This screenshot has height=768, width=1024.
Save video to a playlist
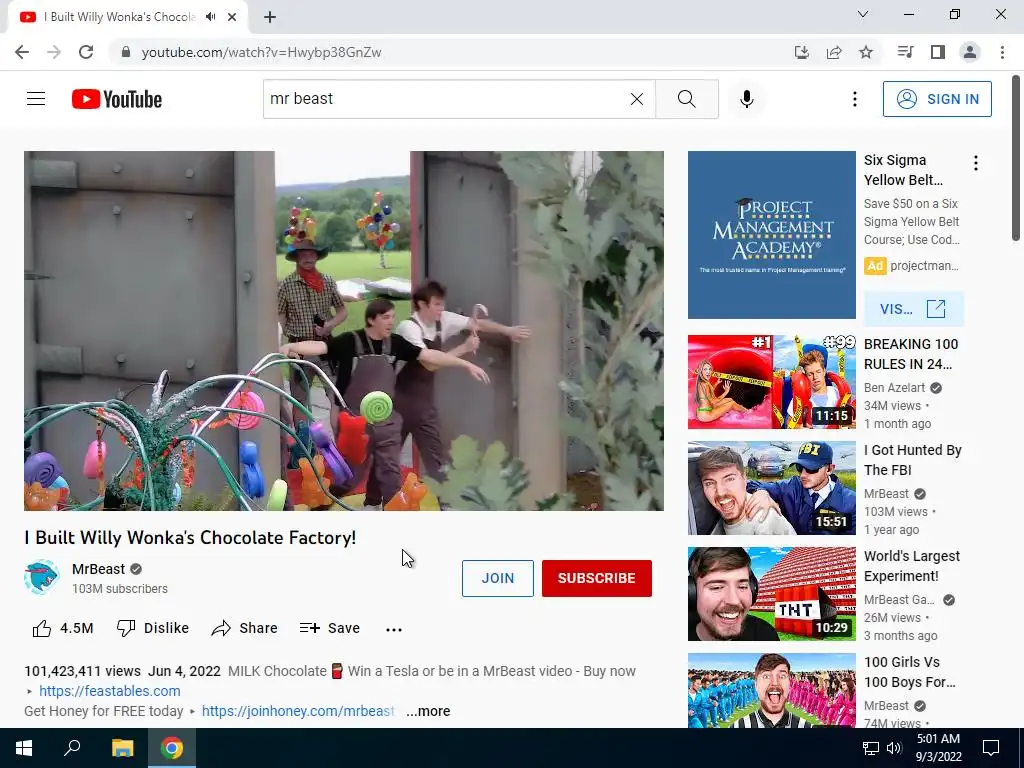coord(330,628)
